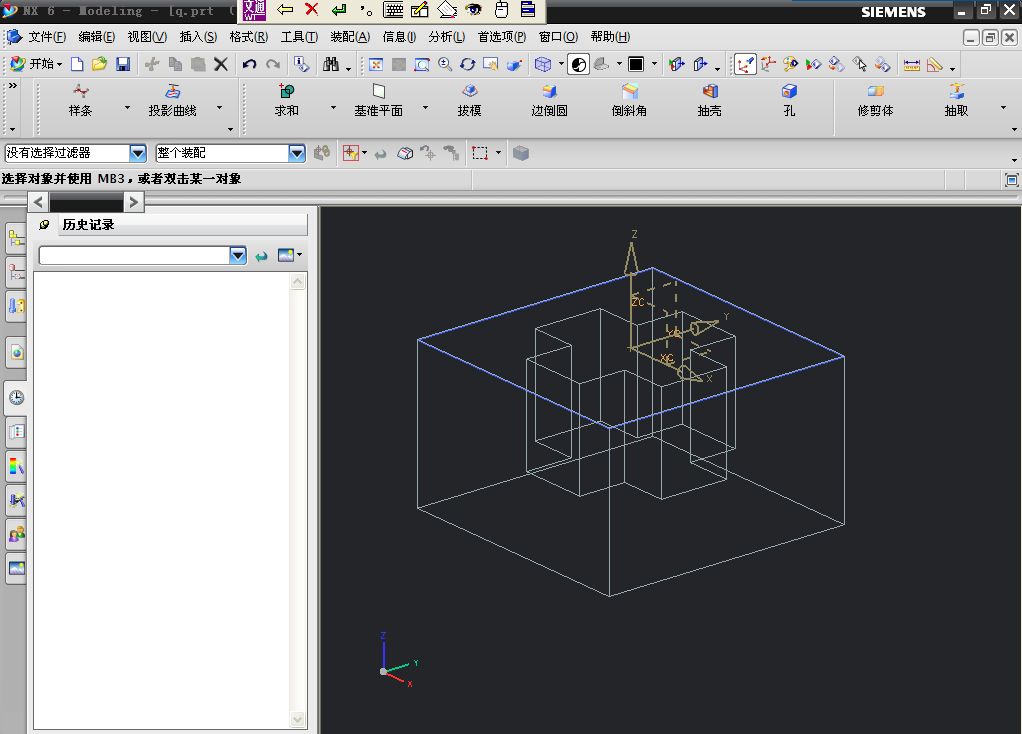Click the left tab scroll arrow
The height and width of the screenshot is (734, 1022).
pos(38,202)
